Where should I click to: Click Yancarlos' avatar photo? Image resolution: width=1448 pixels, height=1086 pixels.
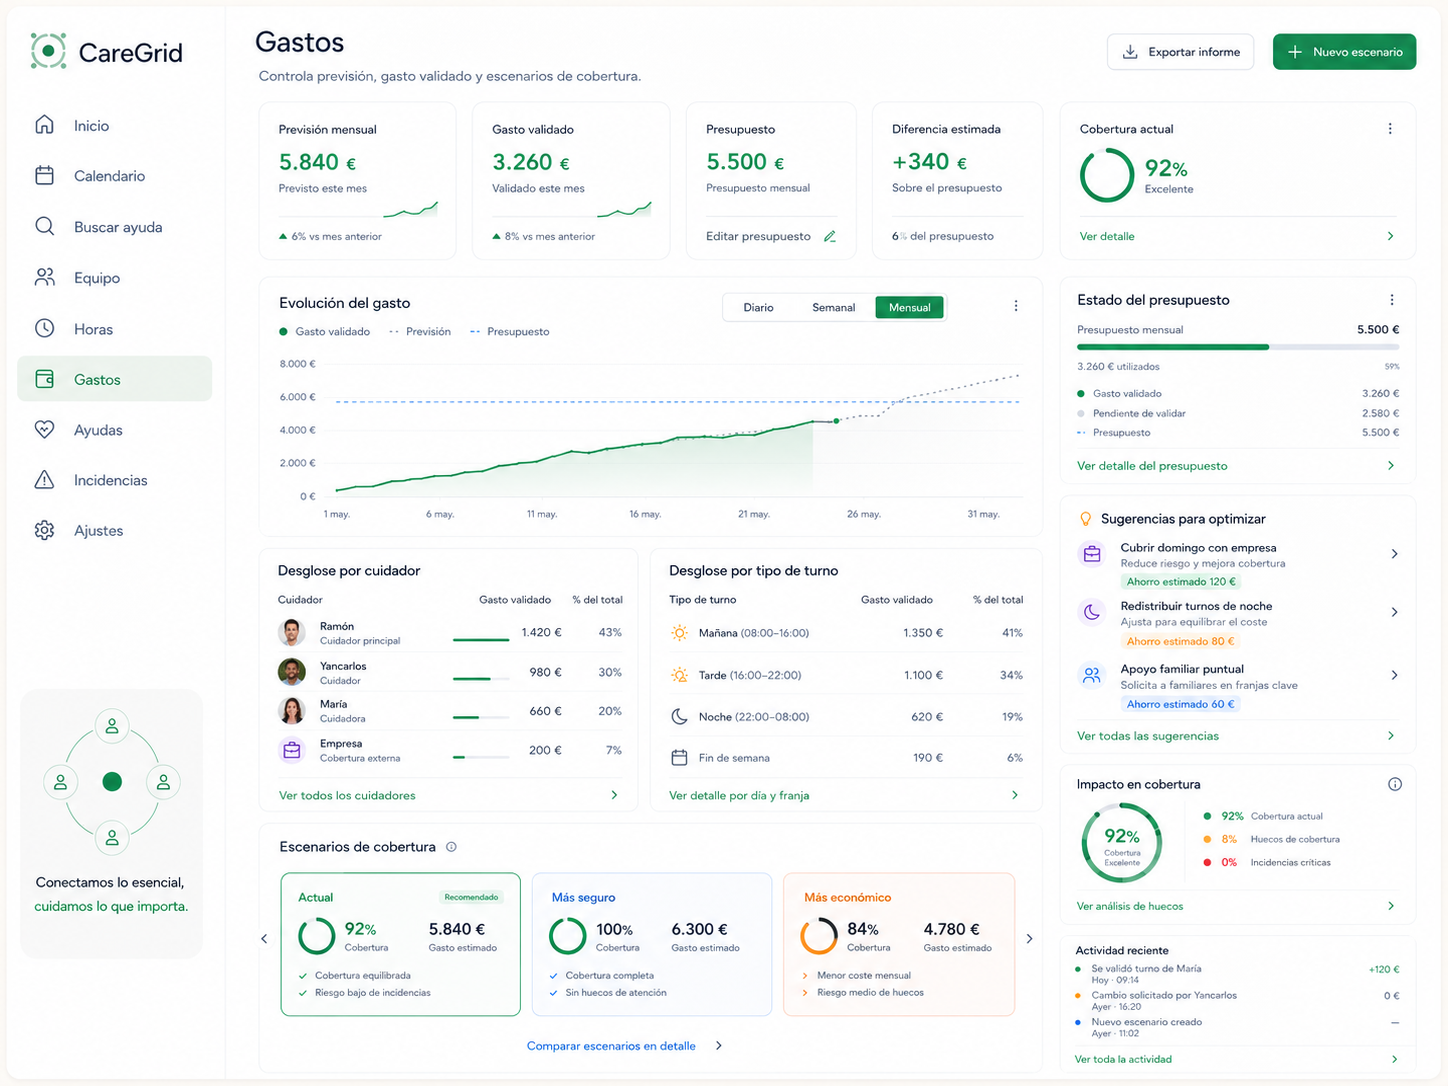pos(292,672)
